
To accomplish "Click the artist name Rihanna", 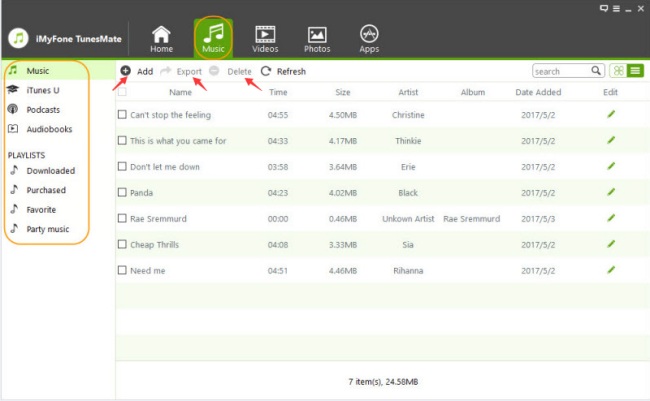I will point(408,271).
